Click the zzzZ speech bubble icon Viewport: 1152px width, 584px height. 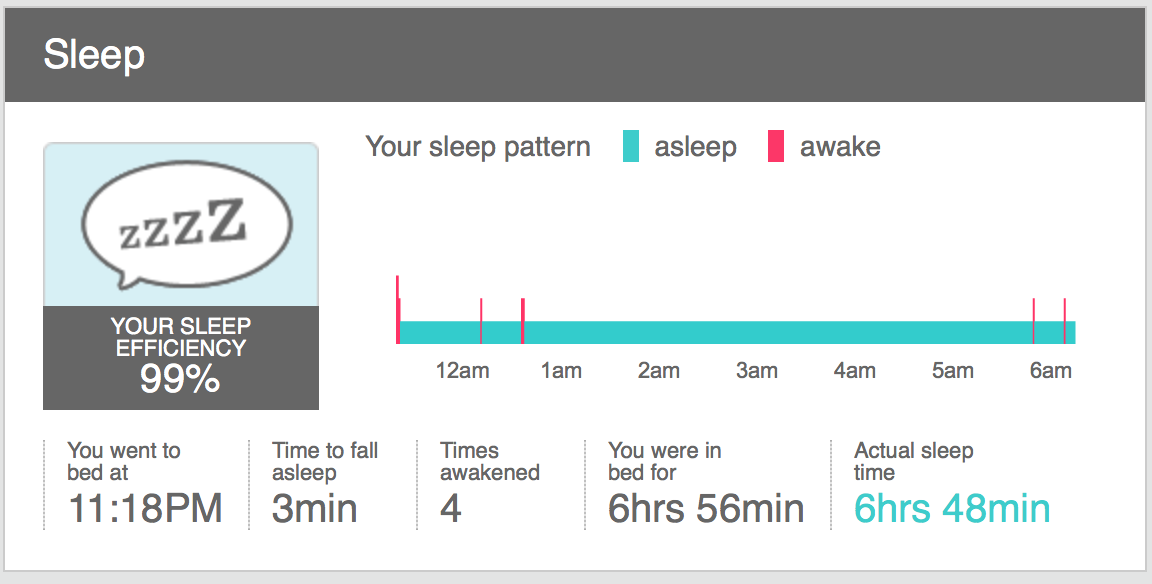(187, 224)
